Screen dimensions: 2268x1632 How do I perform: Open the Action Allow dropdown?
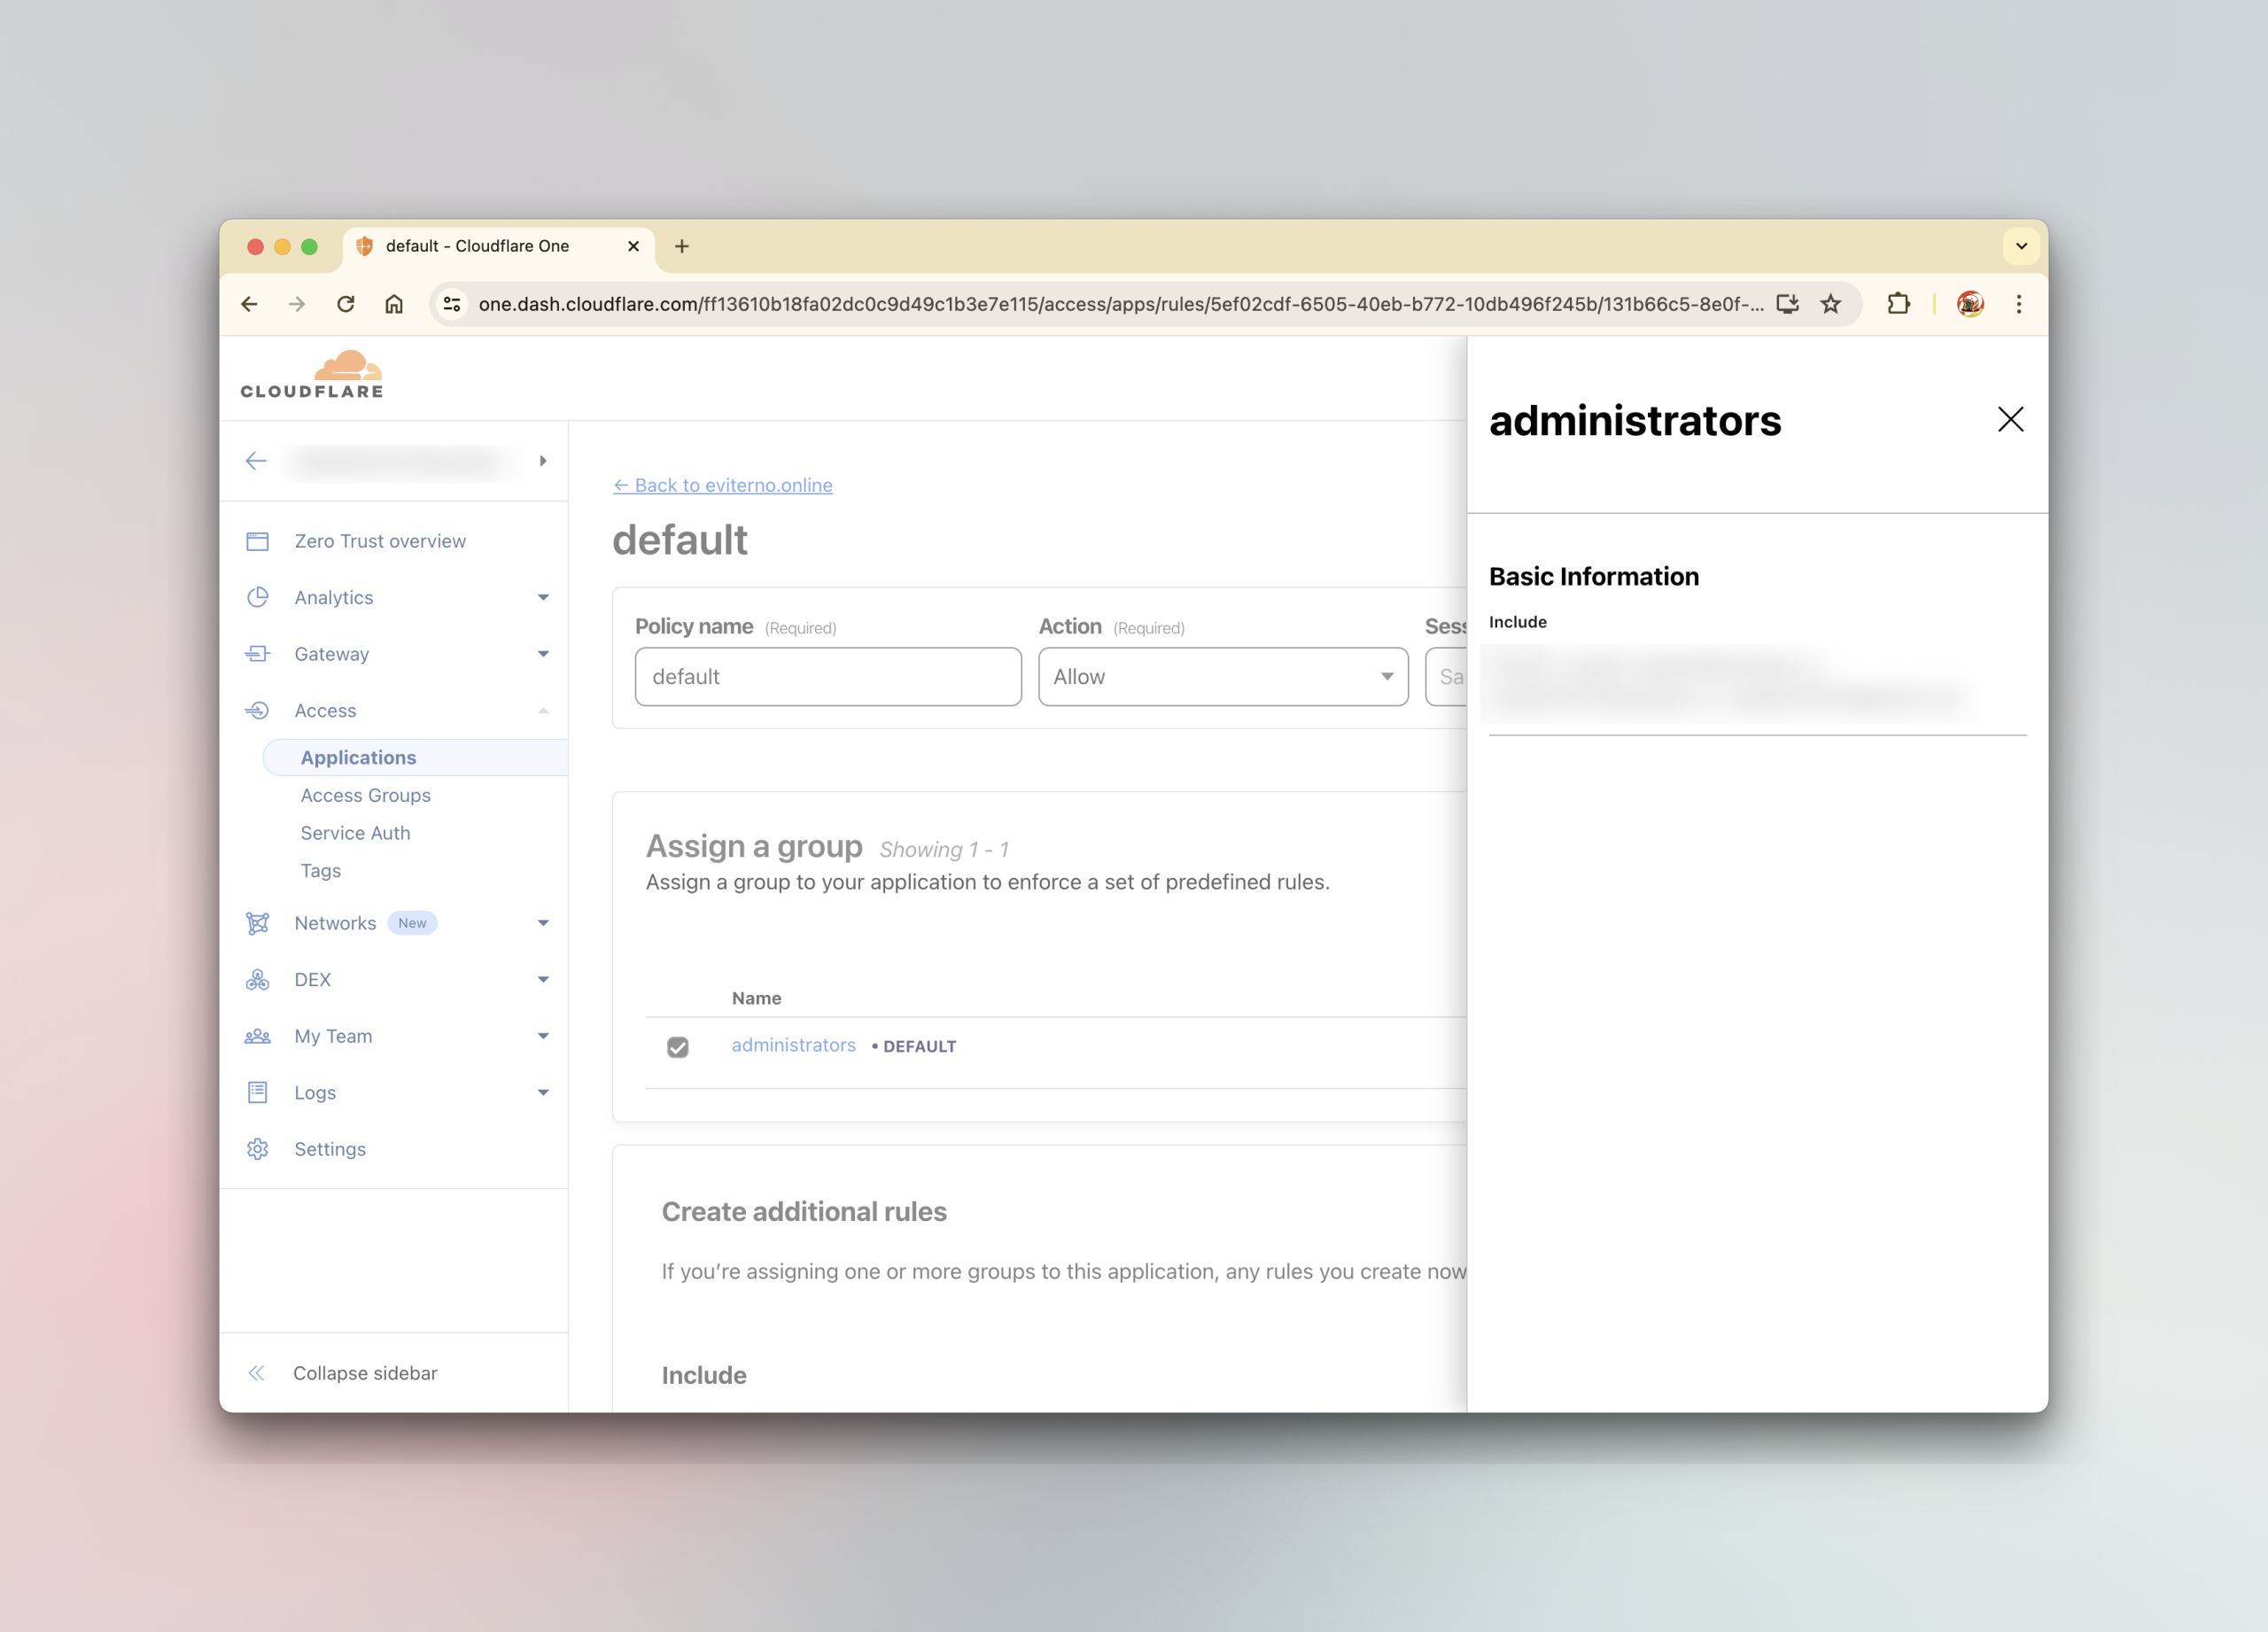pyautogui.click(x=1223, y=677)
